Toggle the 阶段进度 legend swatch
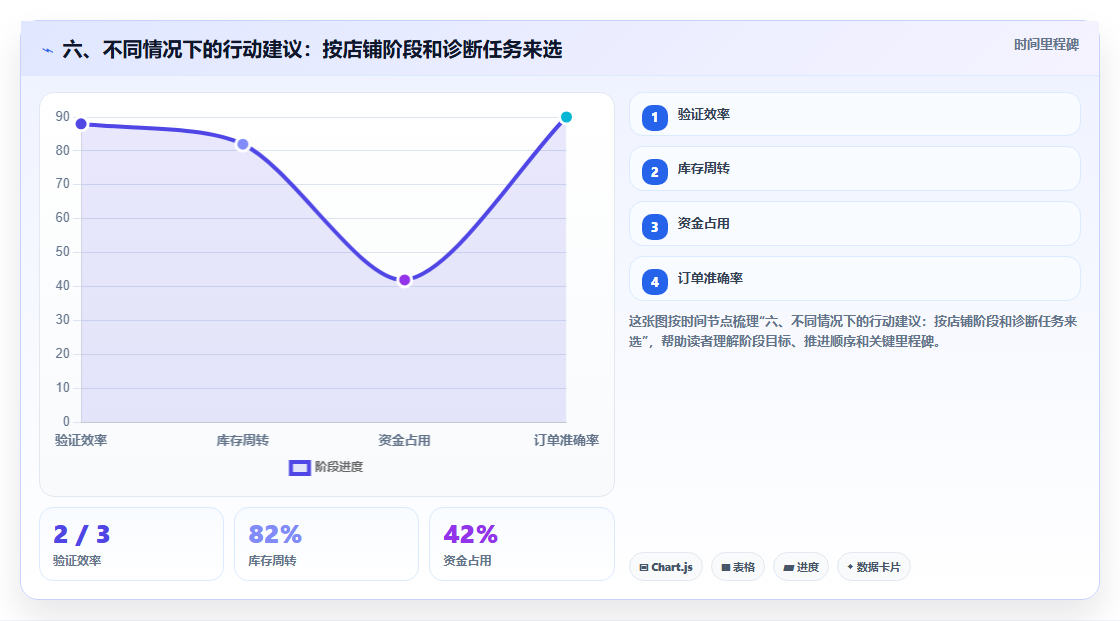This screenshot has width=1120, height=621. pyautogui.click(x=299, y=467)
